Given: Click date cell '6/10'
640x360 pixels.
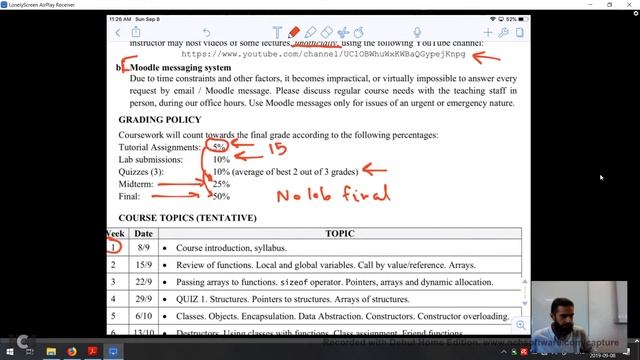Looking at the screenshot, I should pyautogui.click(x=143, y=316).
